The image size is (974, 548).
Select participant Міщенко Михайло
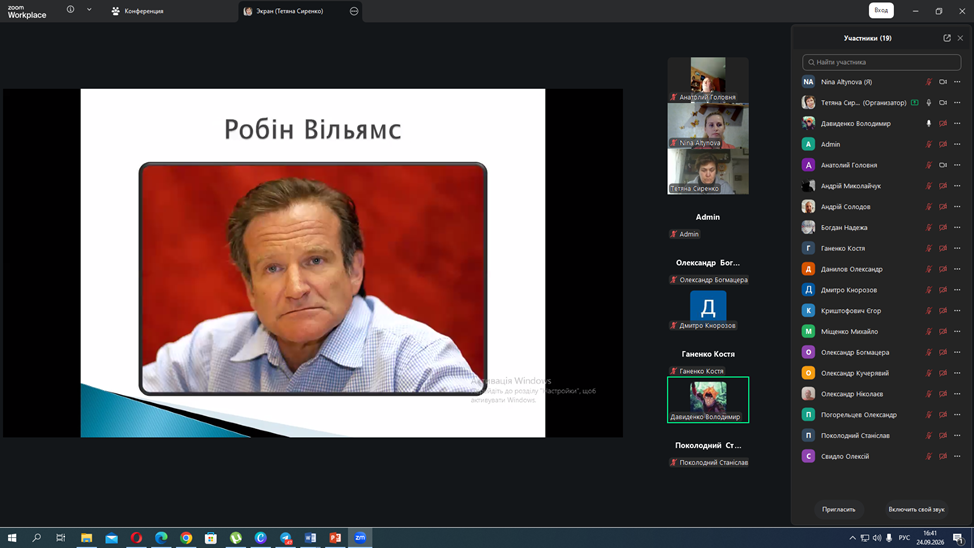tap(881, 332)
